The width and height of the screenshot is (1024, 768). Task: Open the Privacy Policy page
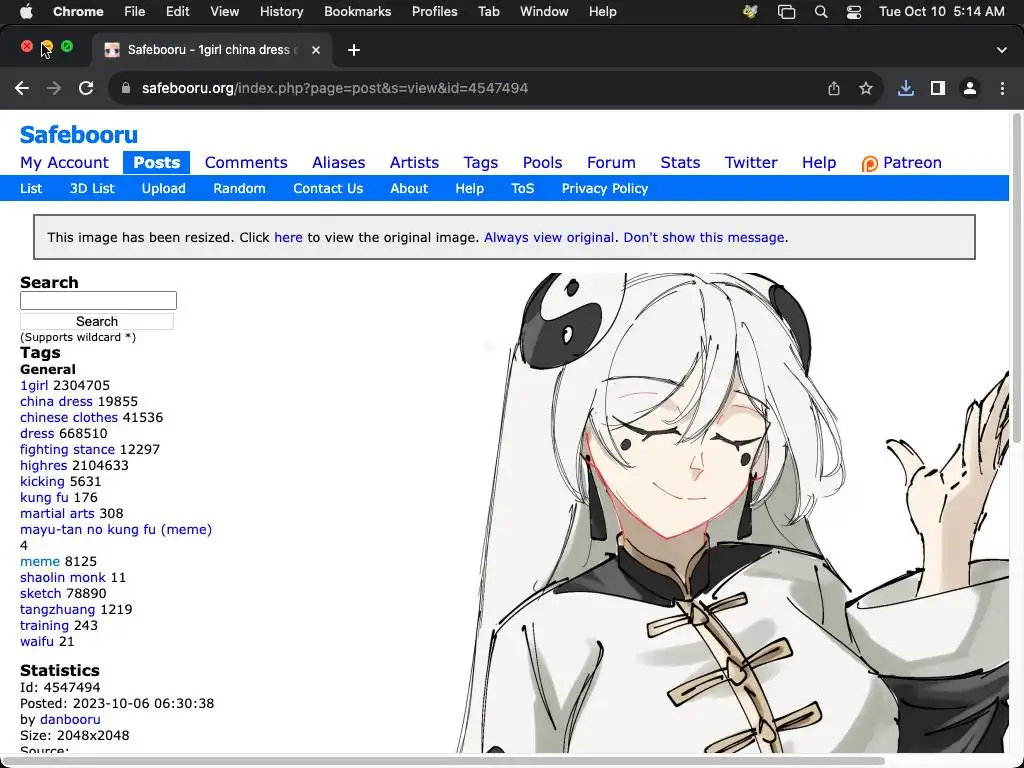605,189
